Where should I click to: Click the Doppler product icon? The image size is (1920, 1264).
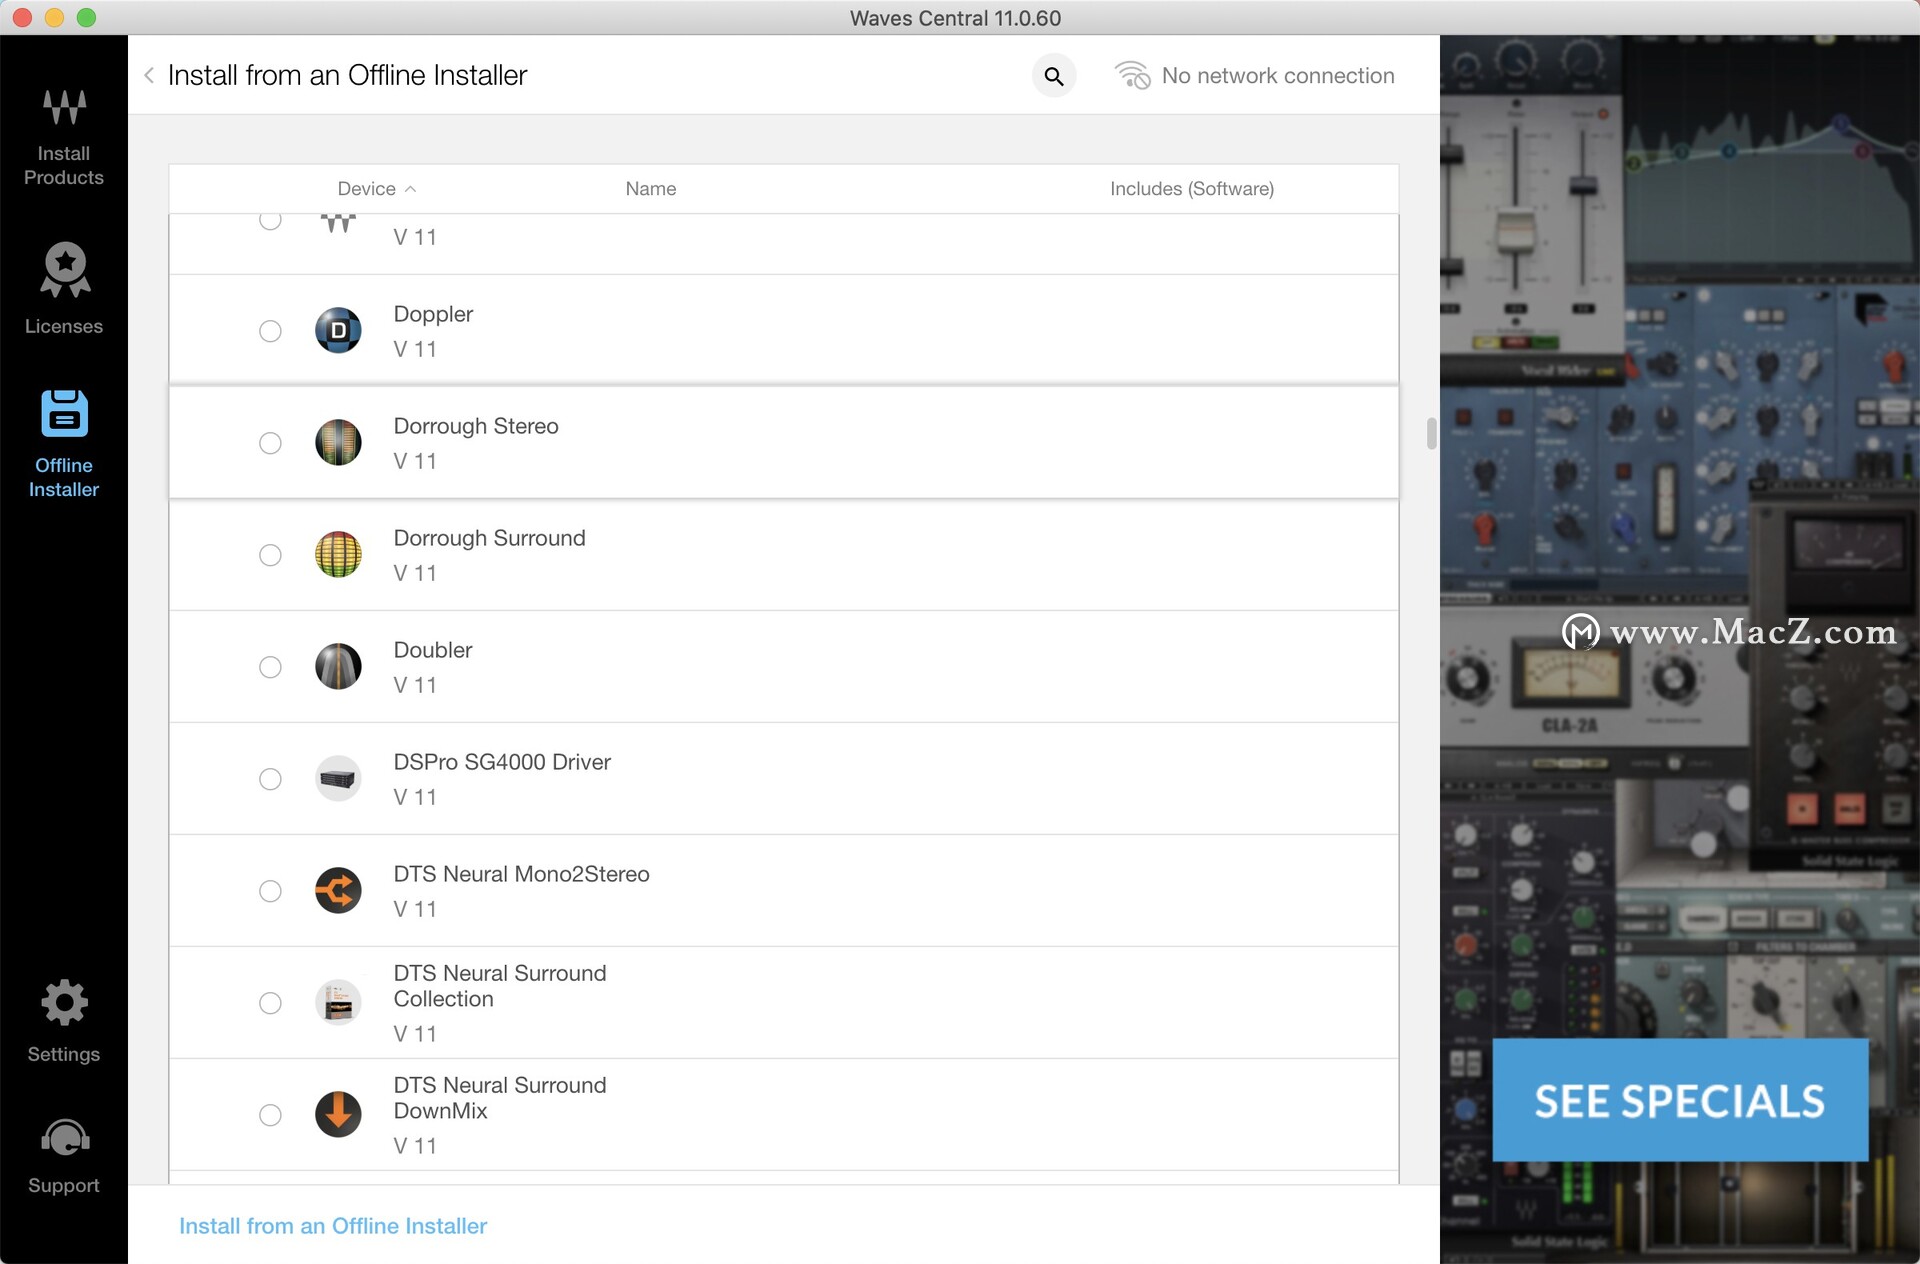[338, 331]
